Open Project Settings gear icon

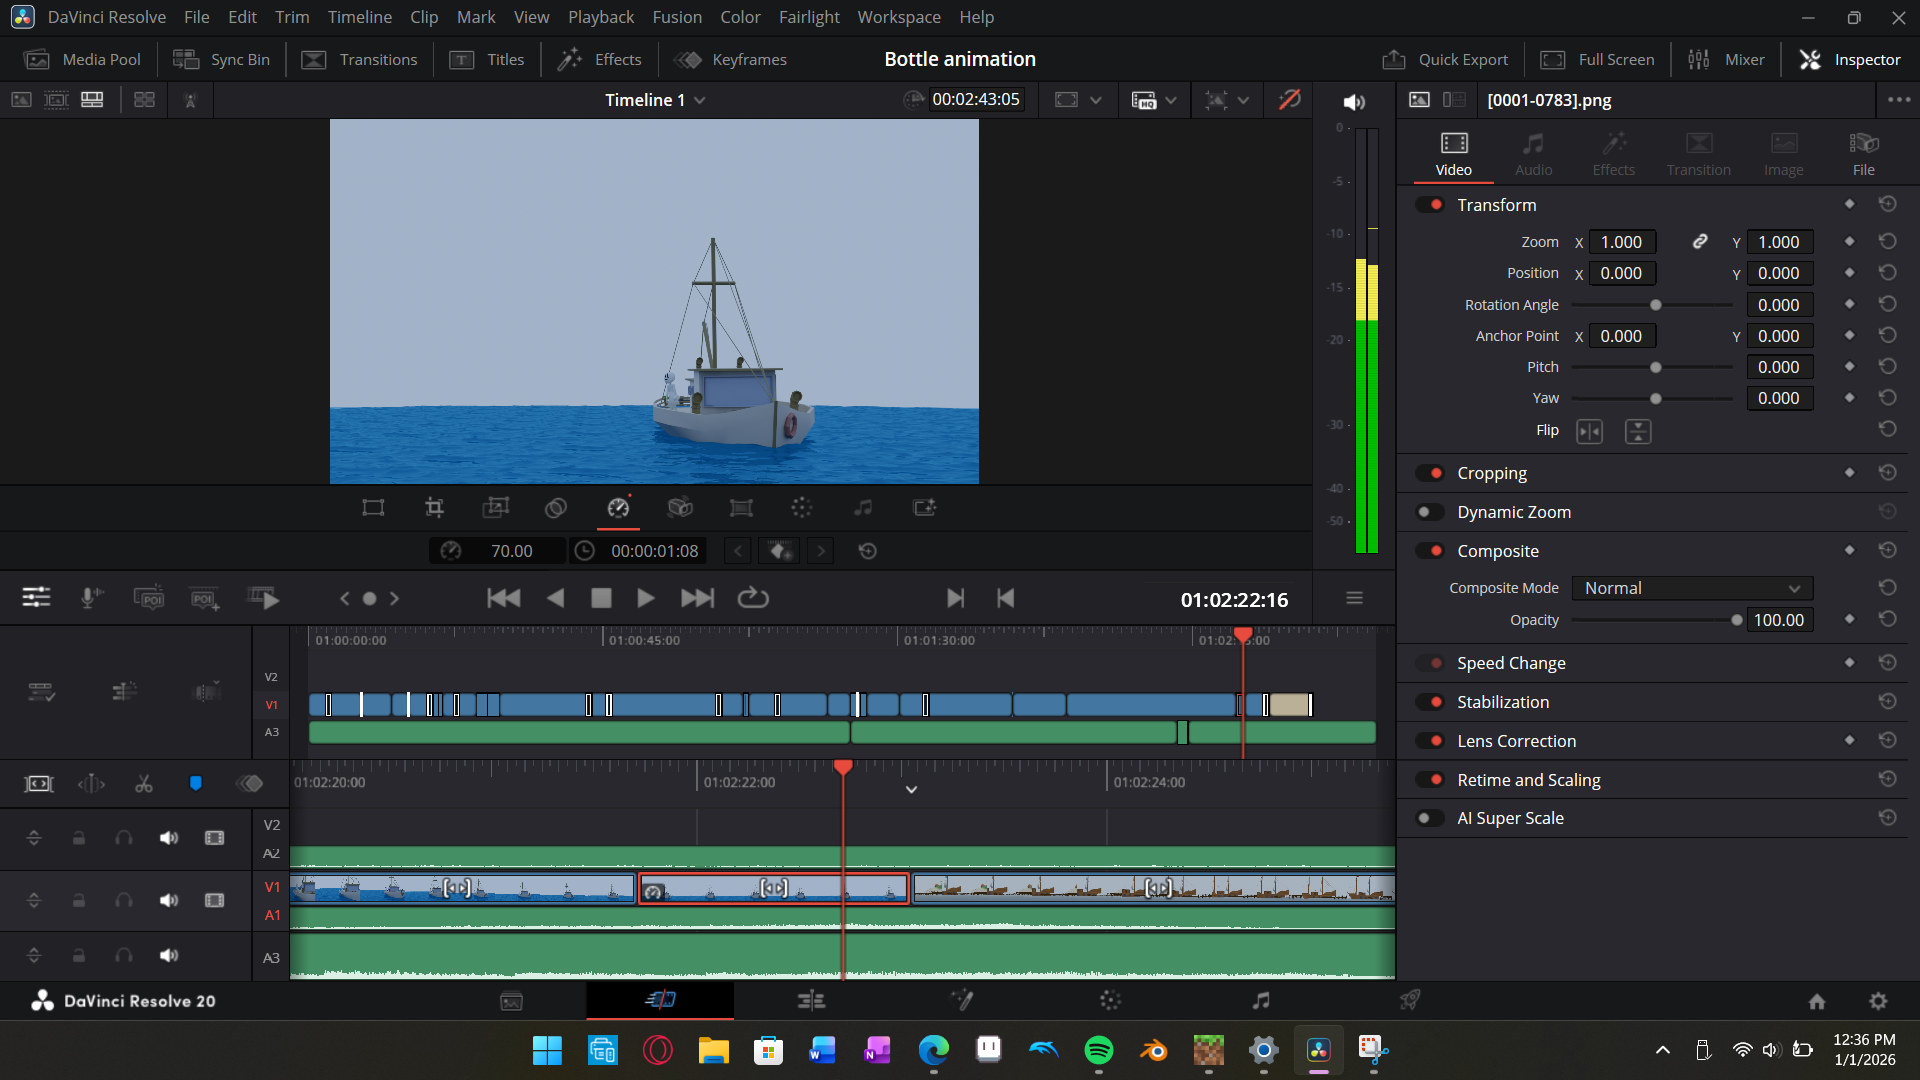(x=1878, y=1001)
